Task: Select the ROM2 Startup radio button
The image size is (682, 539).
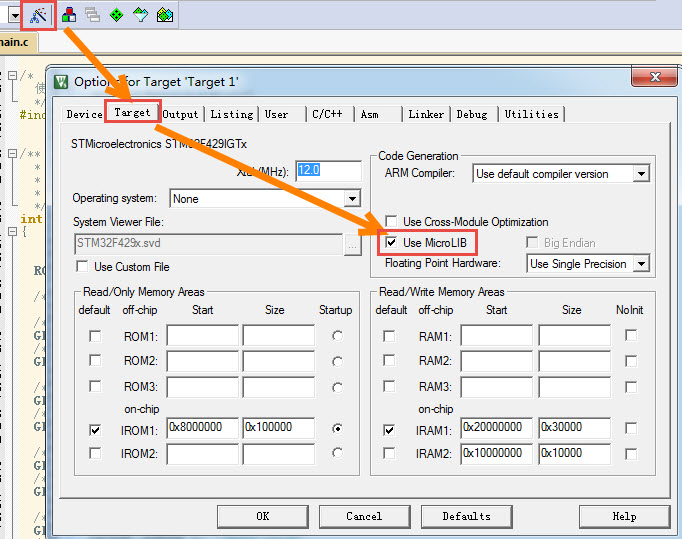Action: [x=337, y=362]
